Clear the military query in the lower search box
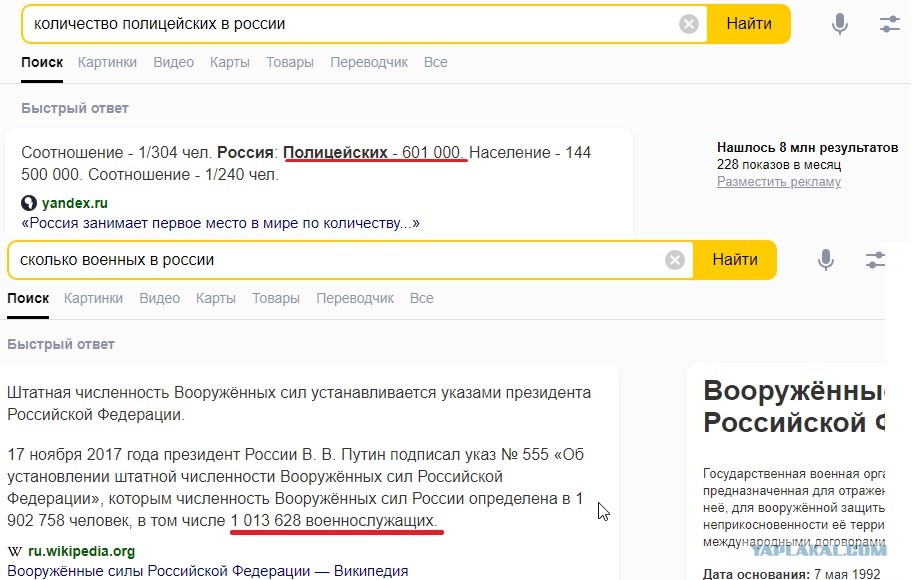The image size is (913, 580). click(674, 260)
